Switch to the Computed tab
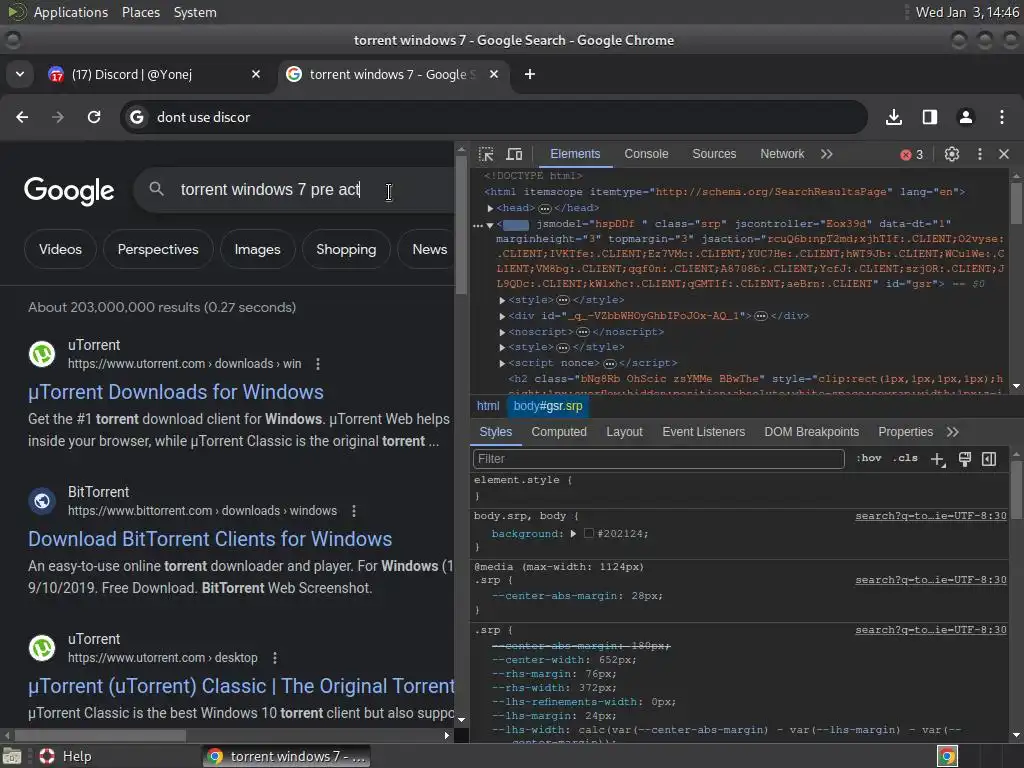Viewport: 1024px width, 768px height. pyautogui.click(x=559, y=432)
